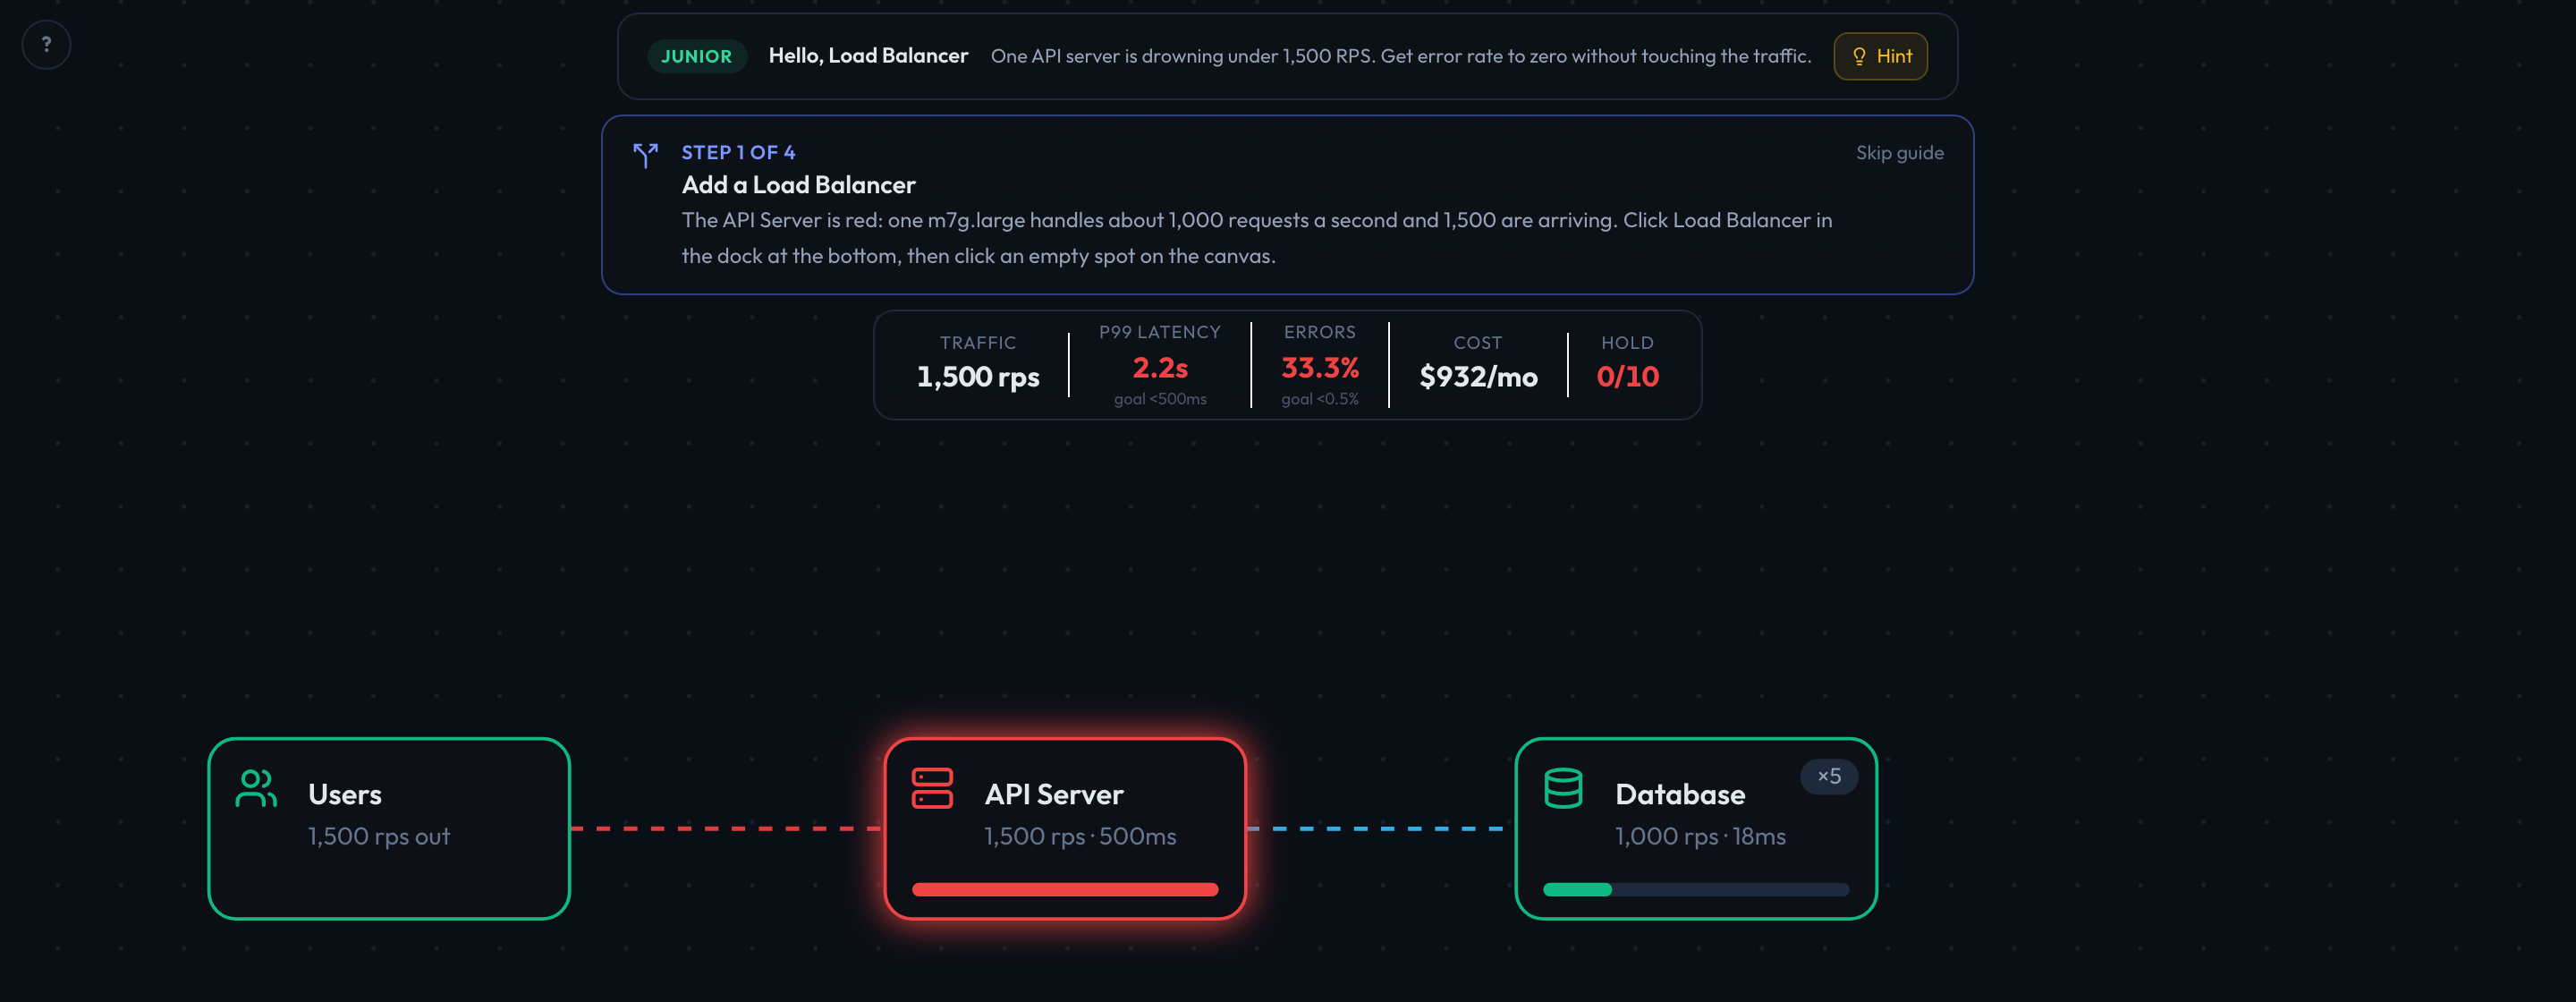
Task: Select the Users node icon
Action: [256, 788]
